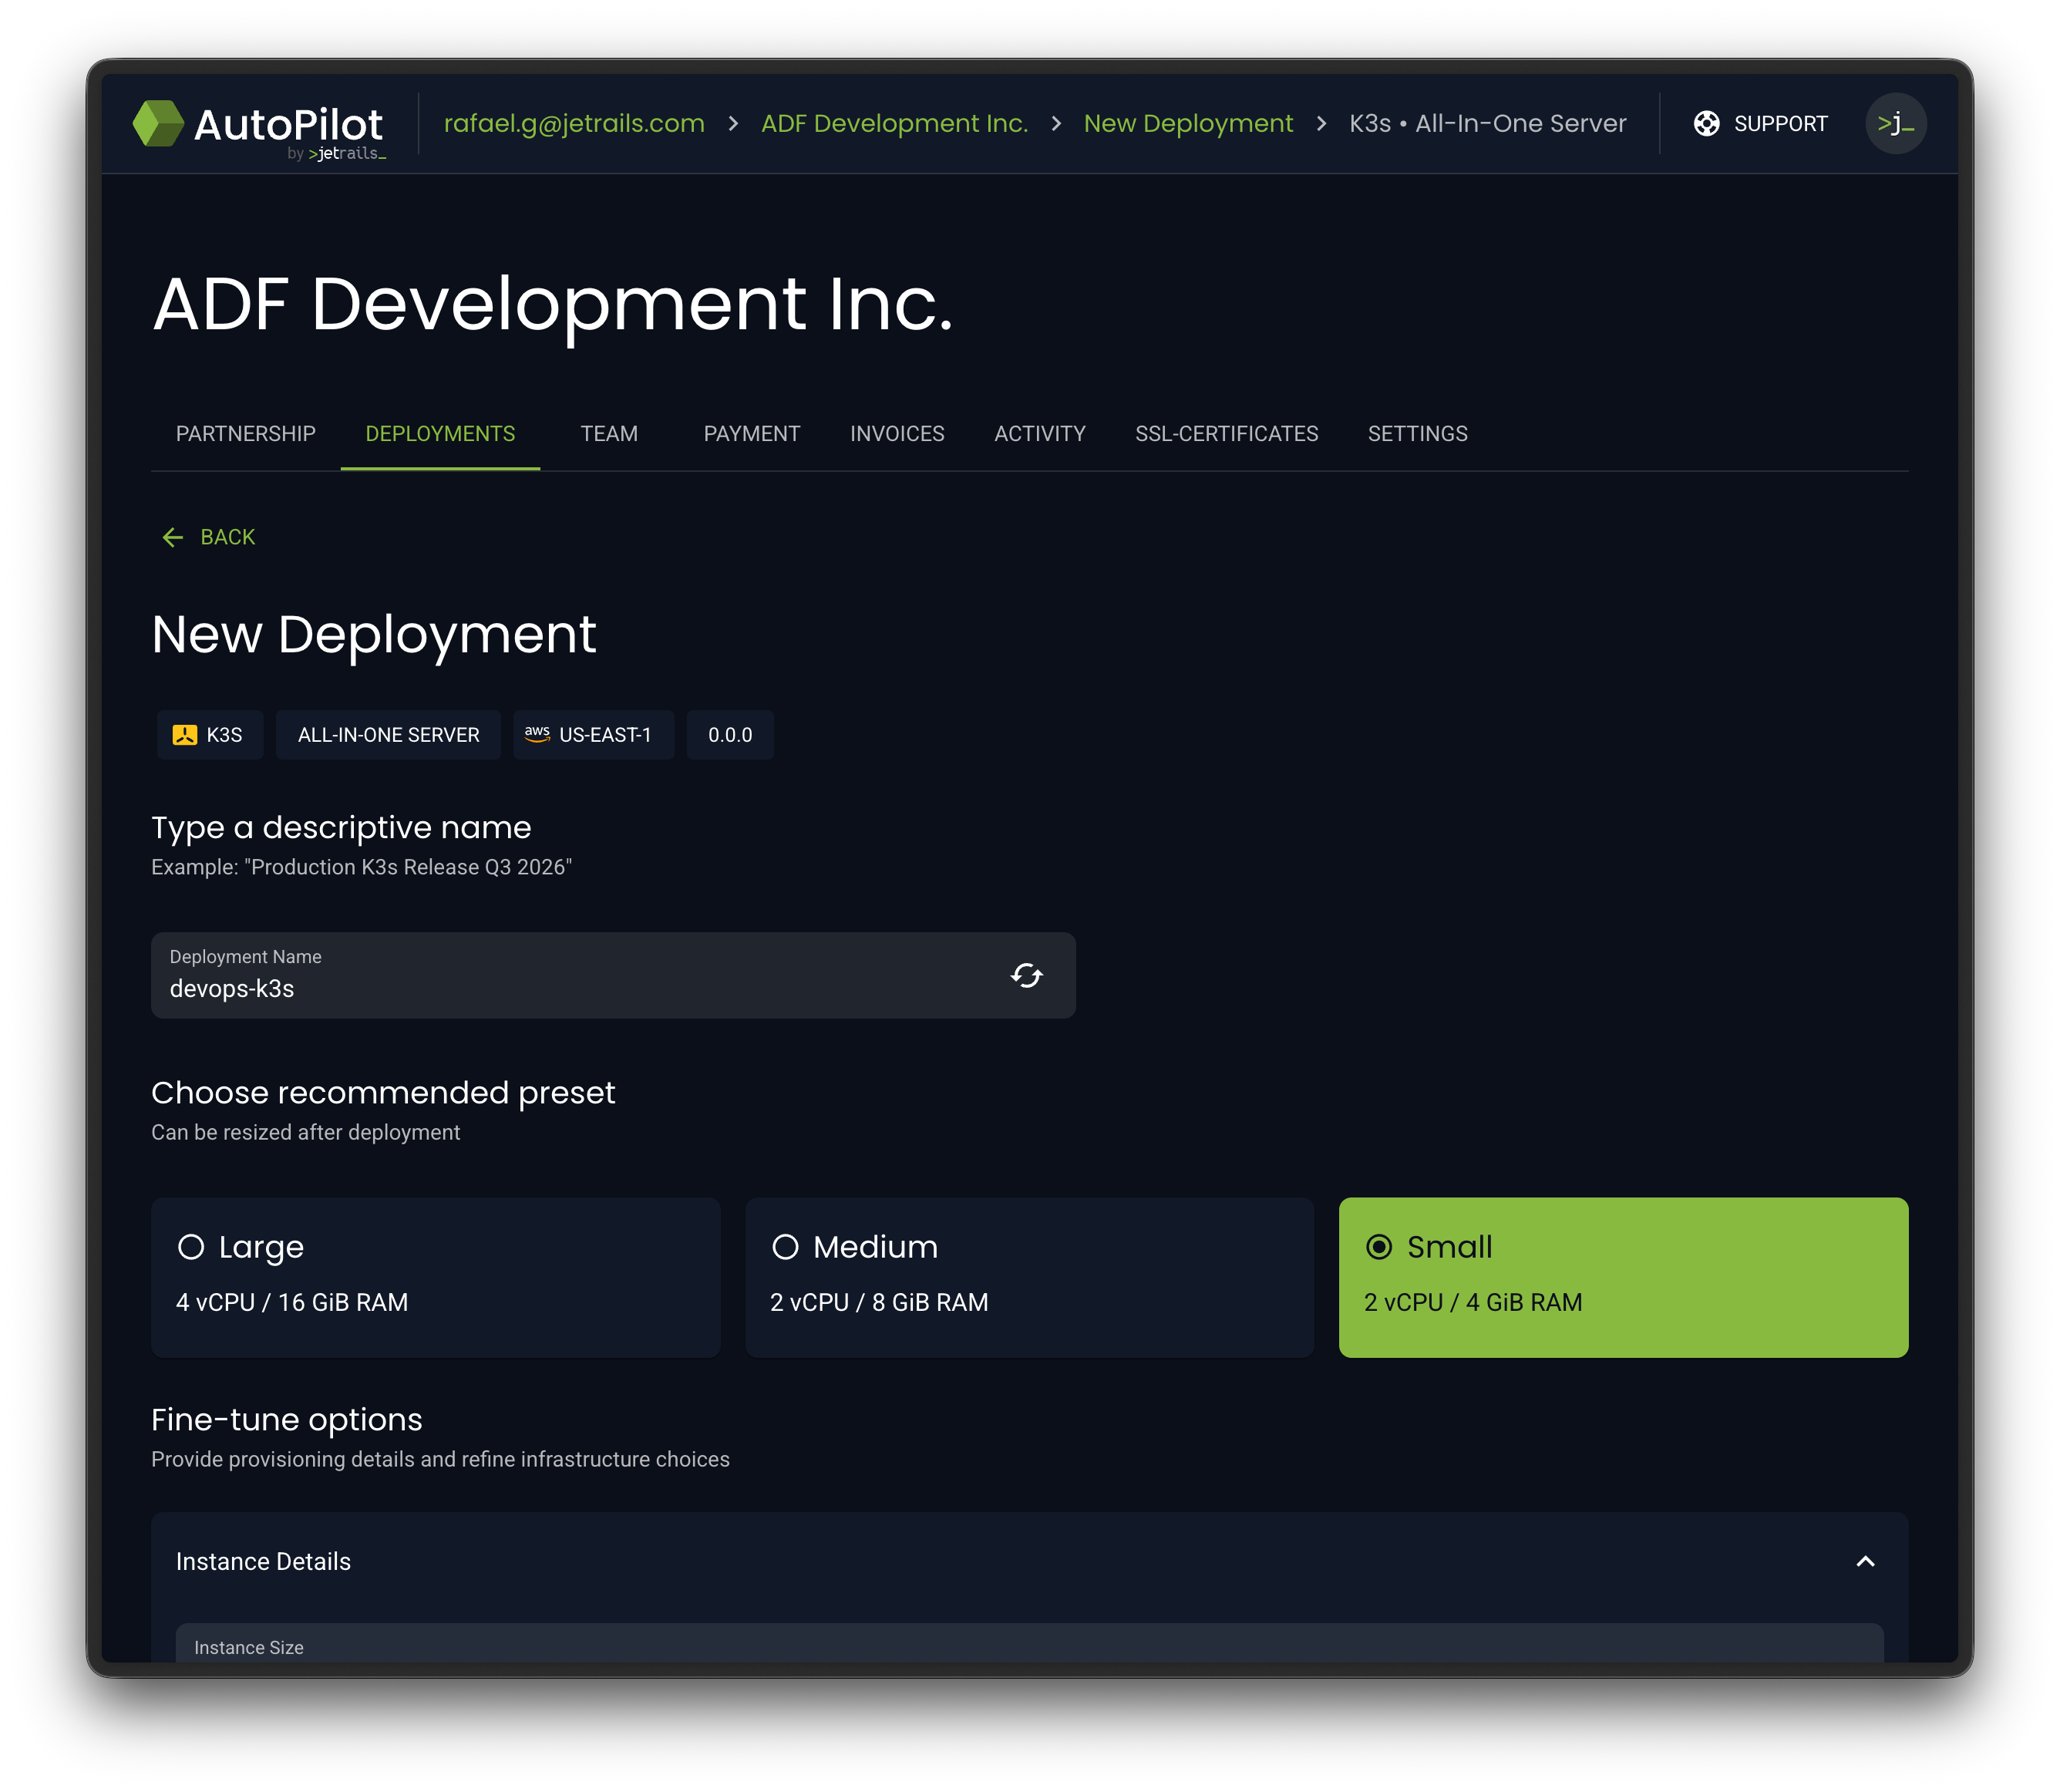2060x1792 pixels.
Task: Click the back arrow icon
Action: pyautogui.click(x=172, y=537)
